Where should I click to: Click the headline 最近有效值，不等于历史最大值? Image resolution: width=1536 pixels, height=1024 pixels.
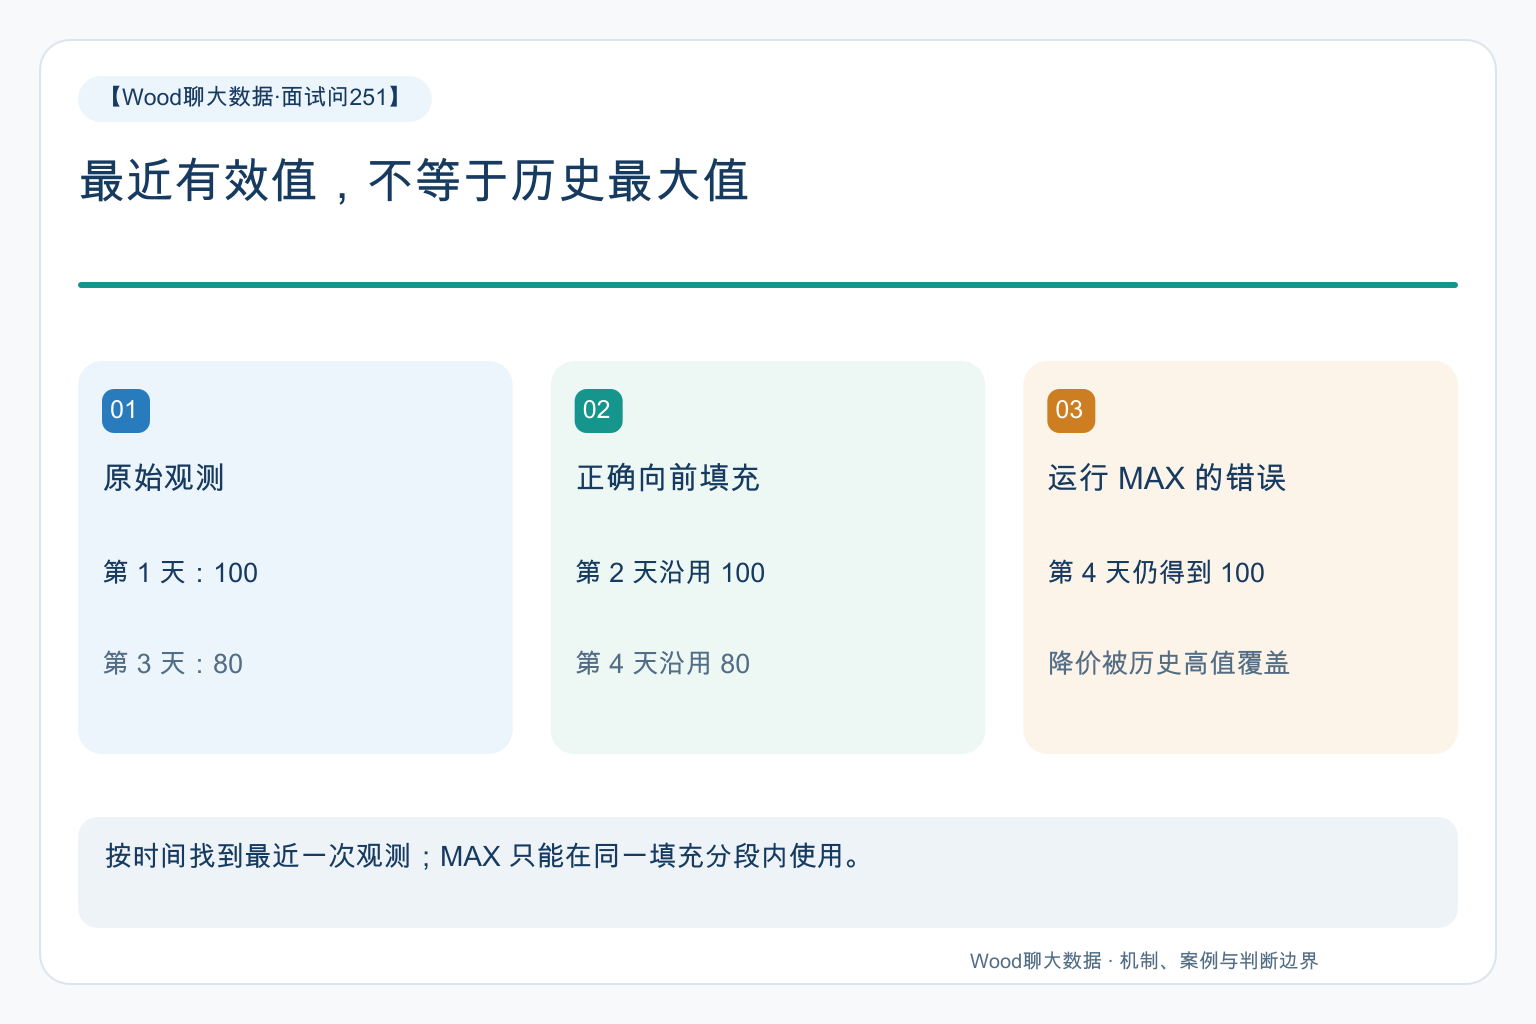coord(414,182)
